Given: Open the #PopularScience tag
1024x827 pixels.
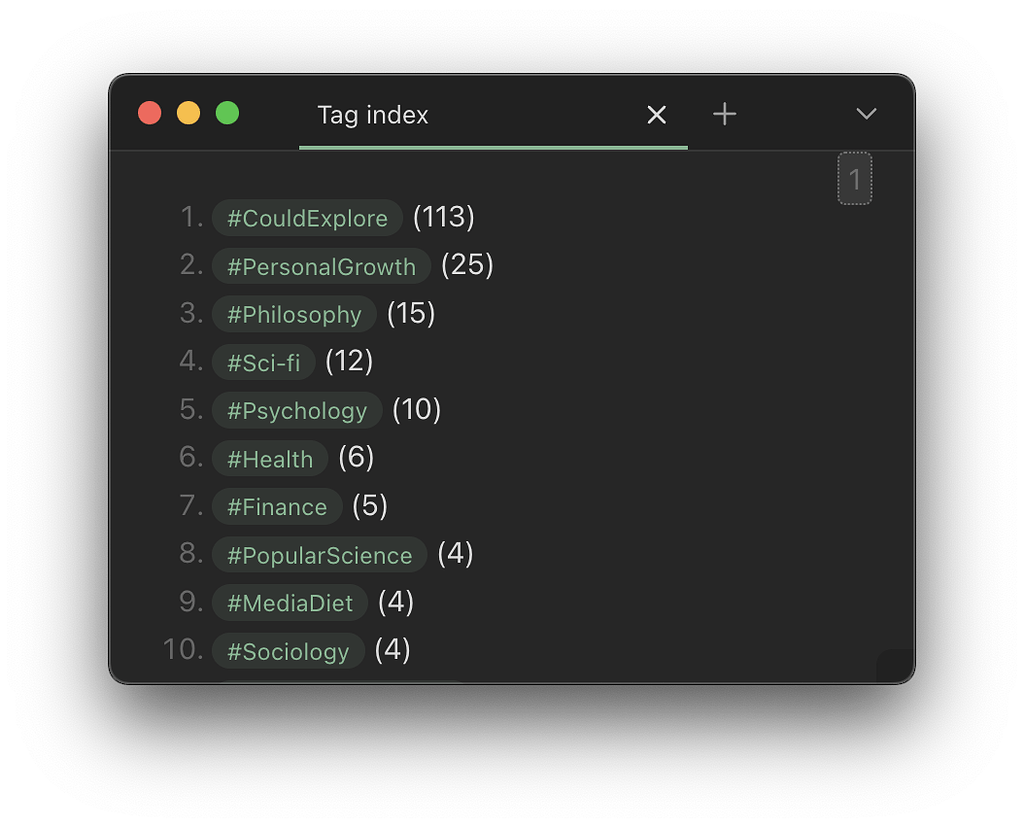Looking at the screenshot, I should (x=319, y=555).
